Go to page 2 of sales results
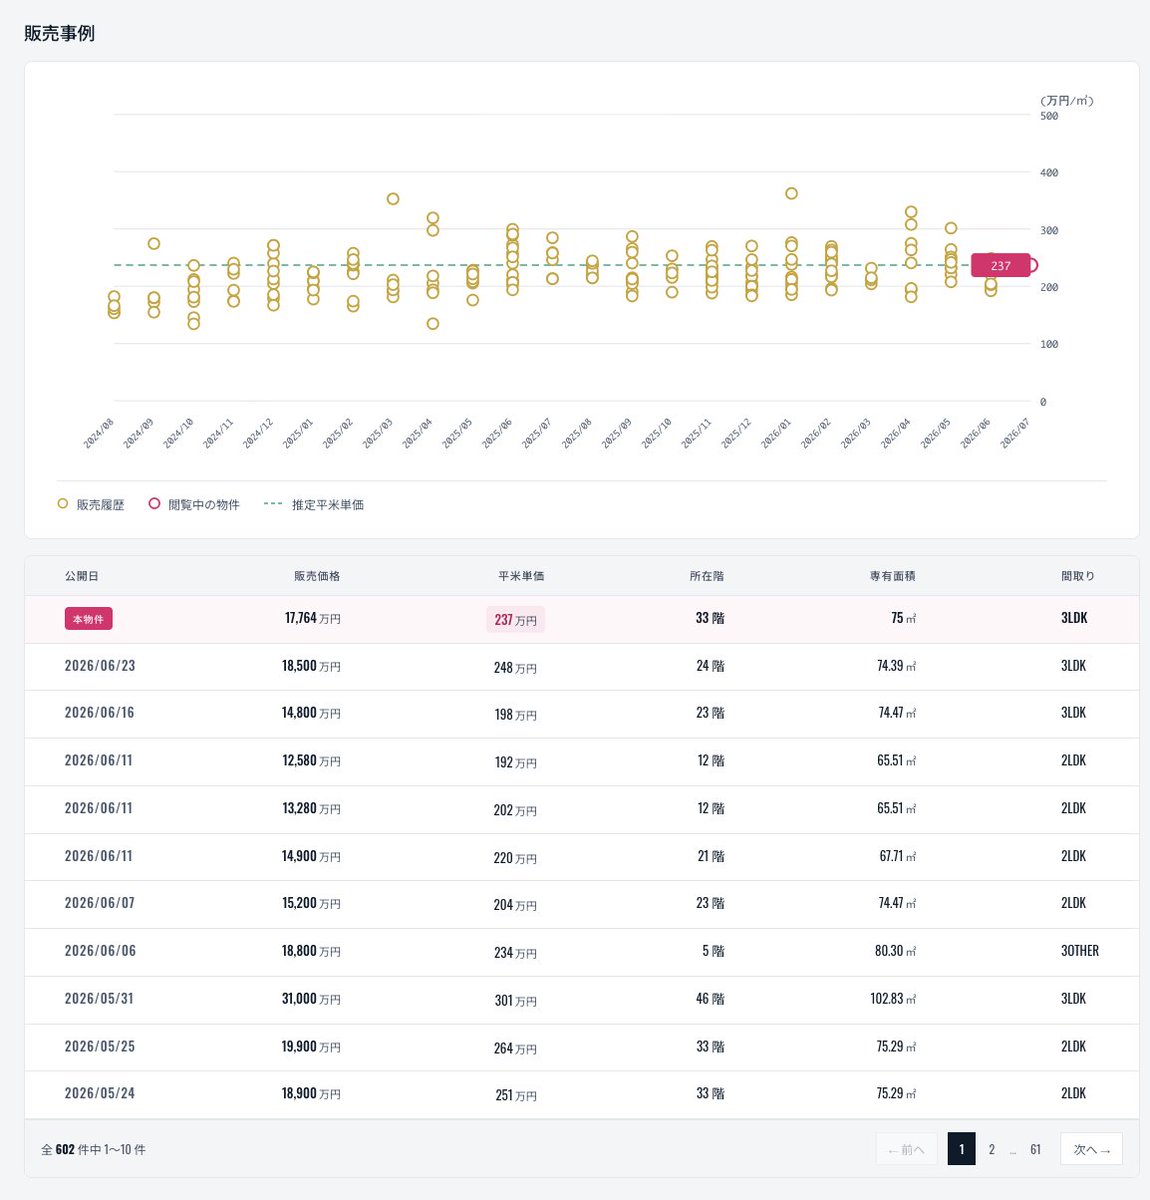Viewport: 1150px width, 1200px height. click(x=991, y=1150)
